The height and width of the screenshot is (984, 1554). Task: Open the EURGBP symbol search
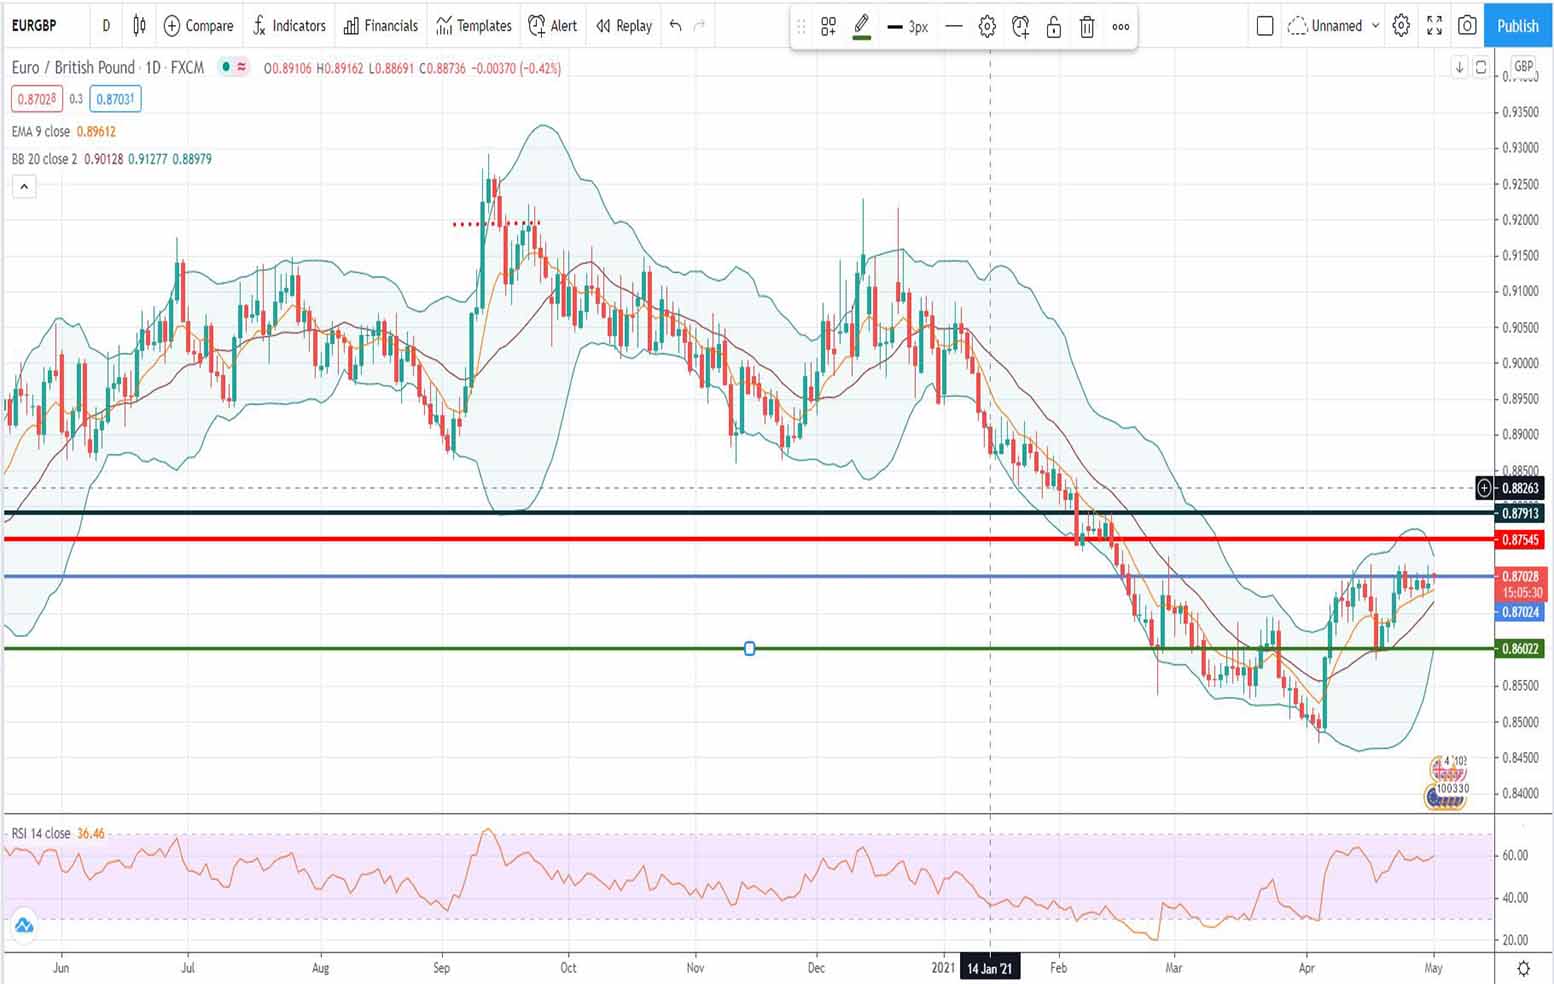(34, 25)
